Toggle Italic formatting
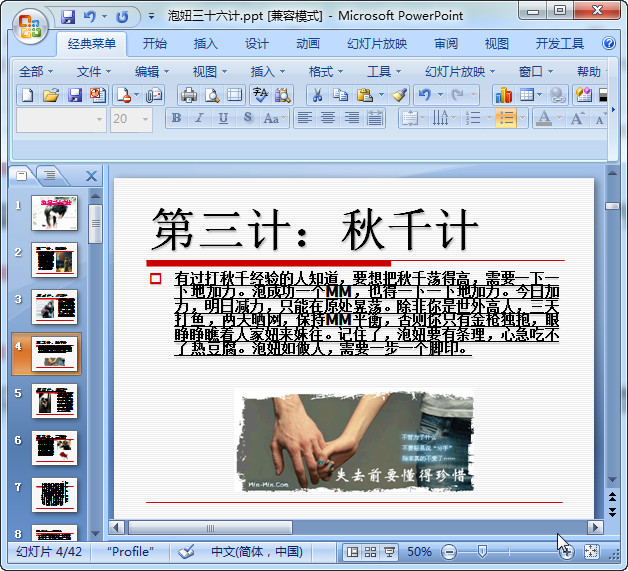Viewport: 628px width, 571px height. 199,118
